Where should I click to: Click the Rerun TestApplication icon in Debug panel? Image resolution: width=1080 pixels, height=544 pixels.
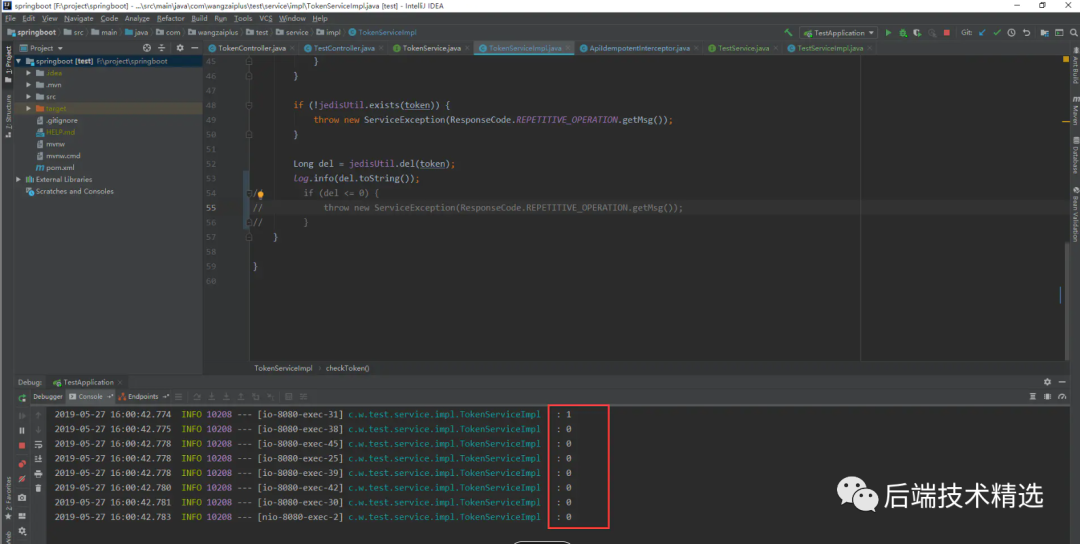click(22, 397)
